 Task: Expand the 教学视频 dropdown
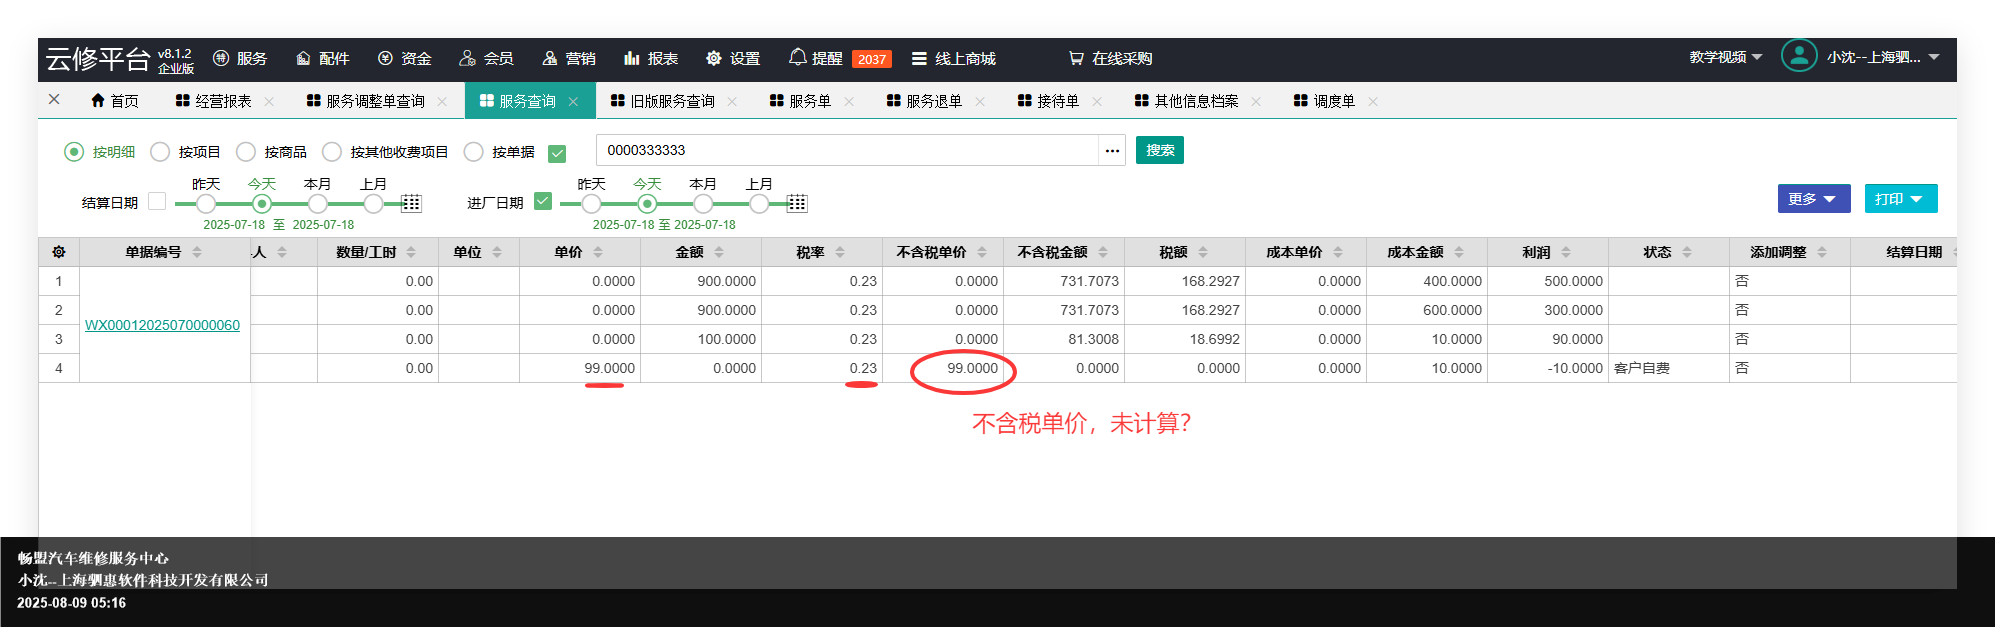[x=1726, y=57]
